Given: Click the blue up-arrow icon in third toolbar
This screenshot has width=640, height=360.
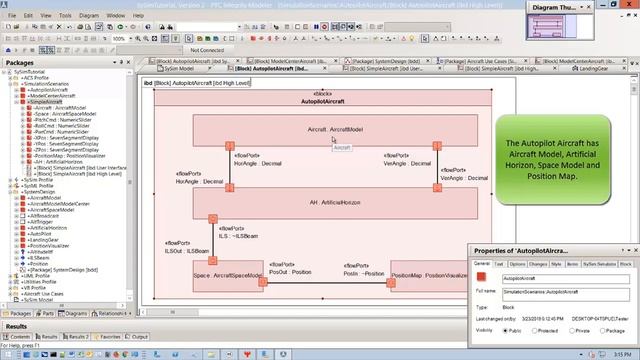Looking at the screenshot, I should (8, 50).
